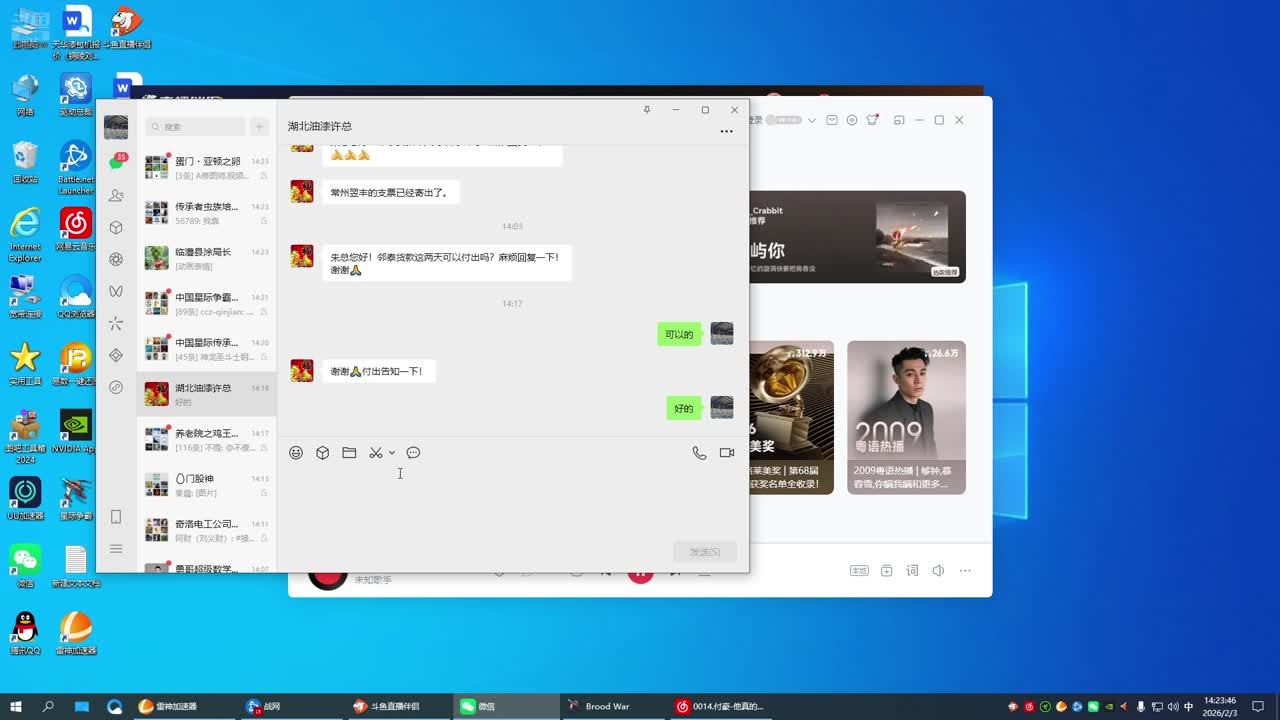
Task: Open chat history speech bubble icon
Action: [413, 453]
